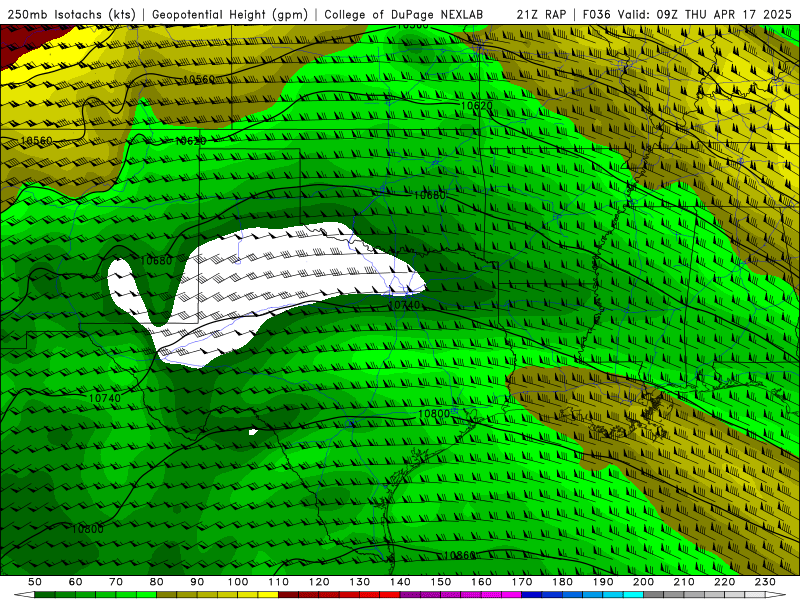Click the "Geopotential Height (gpm)" header text

tap(230, 14)
